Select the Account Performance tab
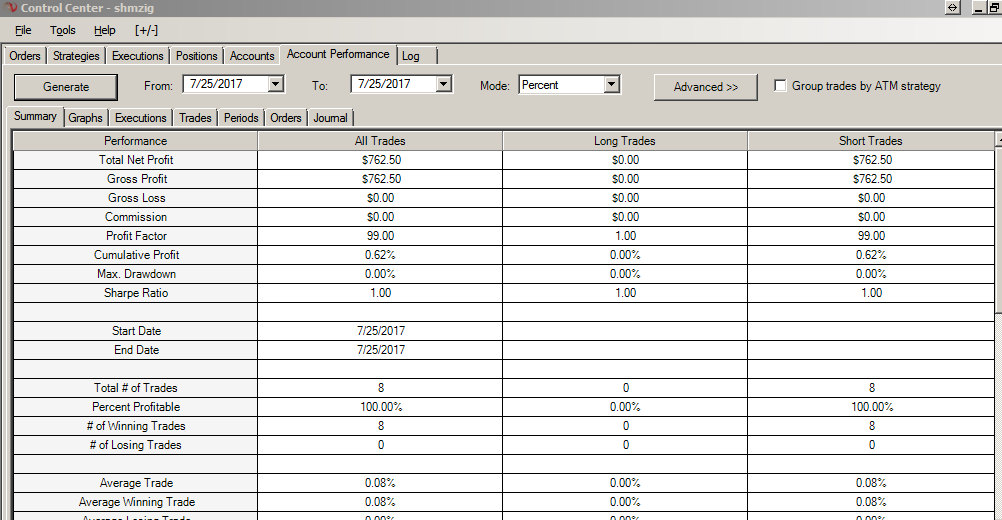The image size is (1002, 520). [x=338, y=54]
